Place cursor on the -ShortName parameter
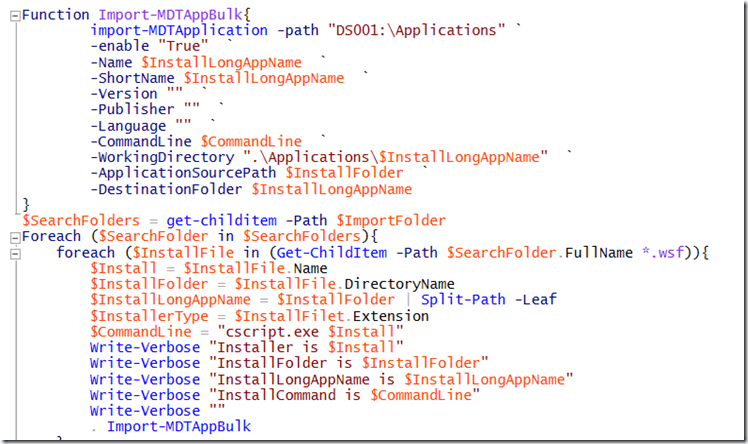Viewport: 748px width, 444px height. pos(131,78)
